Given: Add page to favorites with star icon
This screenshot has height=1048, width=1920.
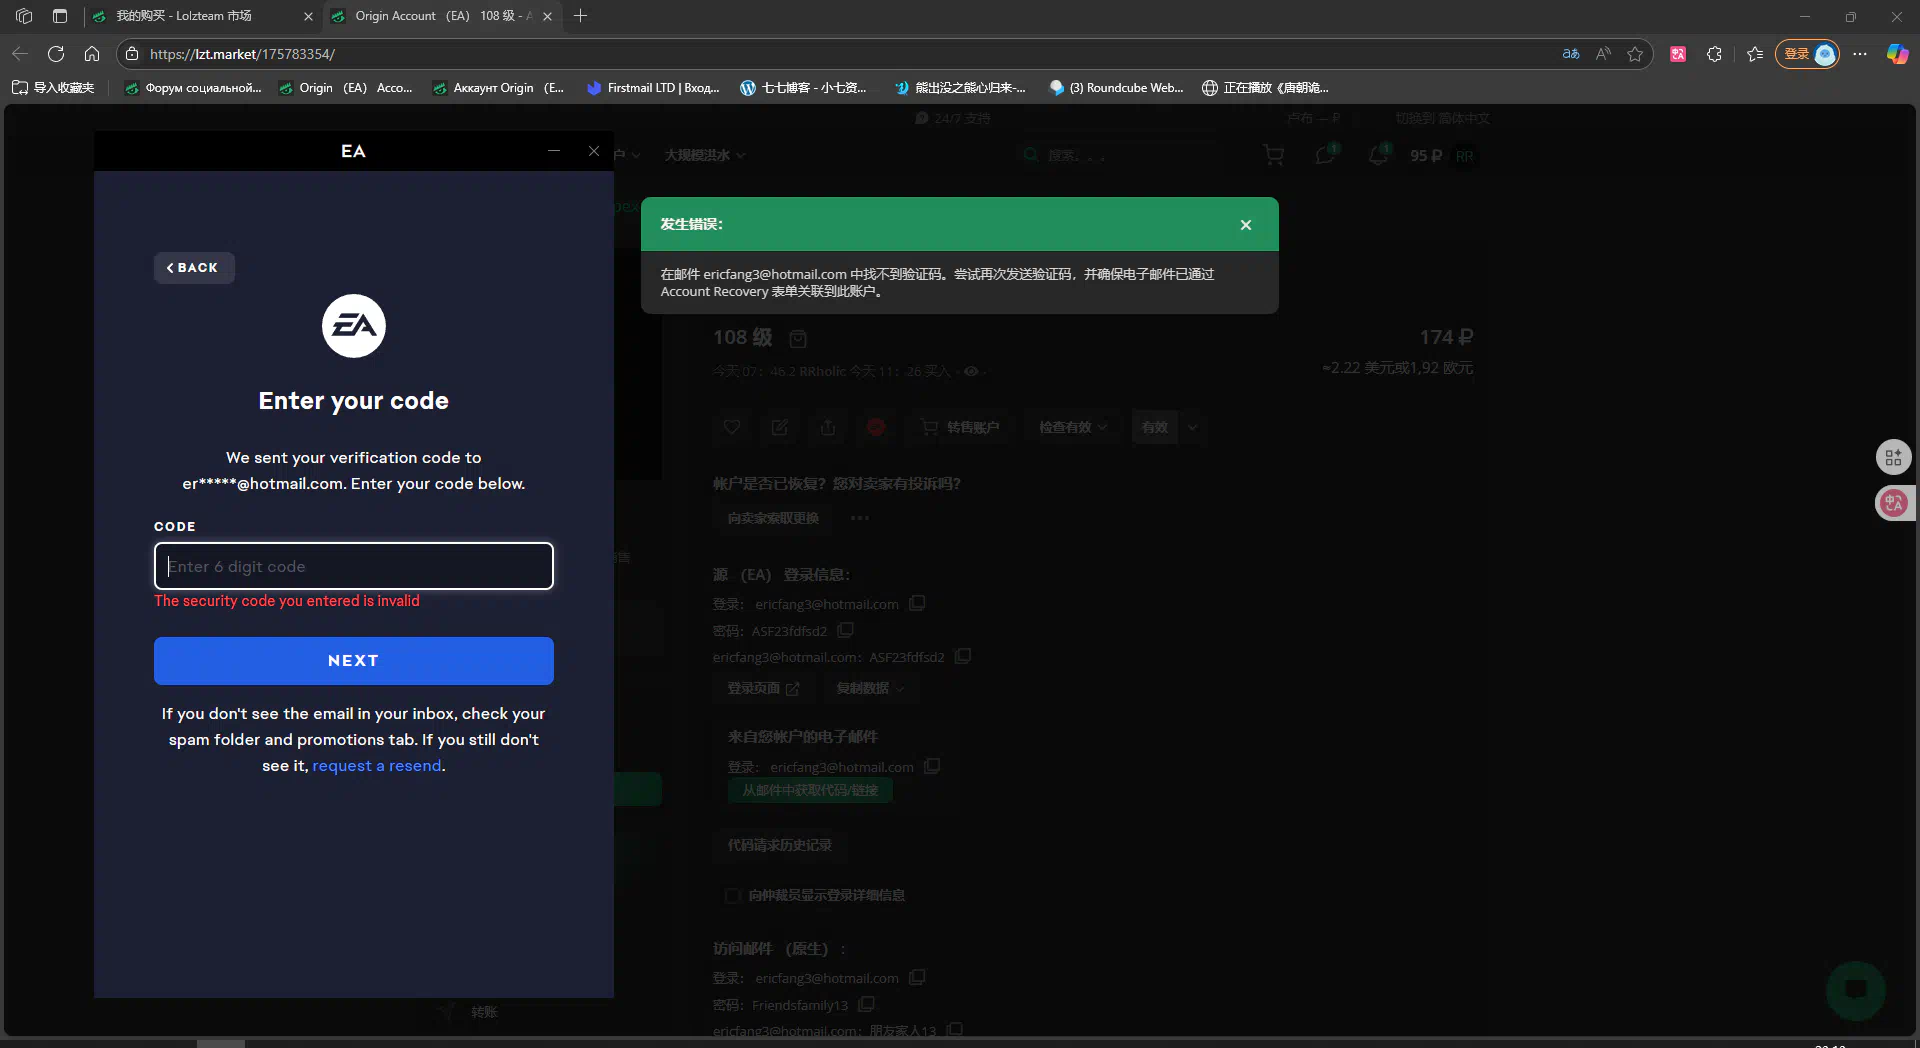Looking at the screenshot, I should coord(1635,54).
